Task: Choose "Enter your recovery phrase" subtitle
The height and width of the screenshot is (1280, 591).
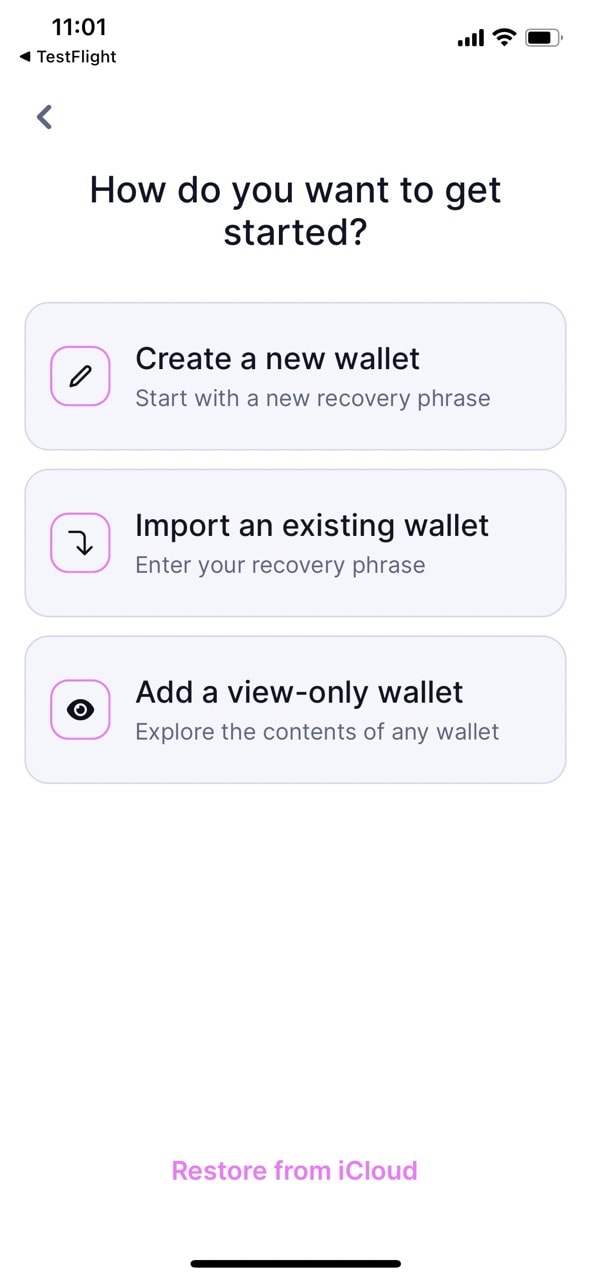Action: pos(280,565)
